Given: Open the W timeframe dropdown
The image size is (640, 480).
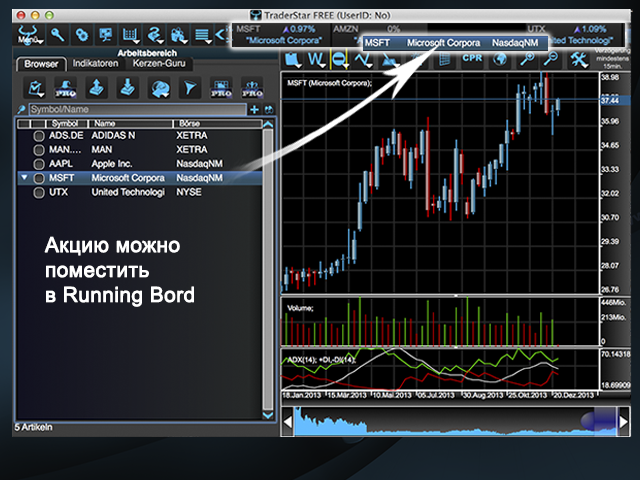Looking at the screenshot, I should [316, 60].
